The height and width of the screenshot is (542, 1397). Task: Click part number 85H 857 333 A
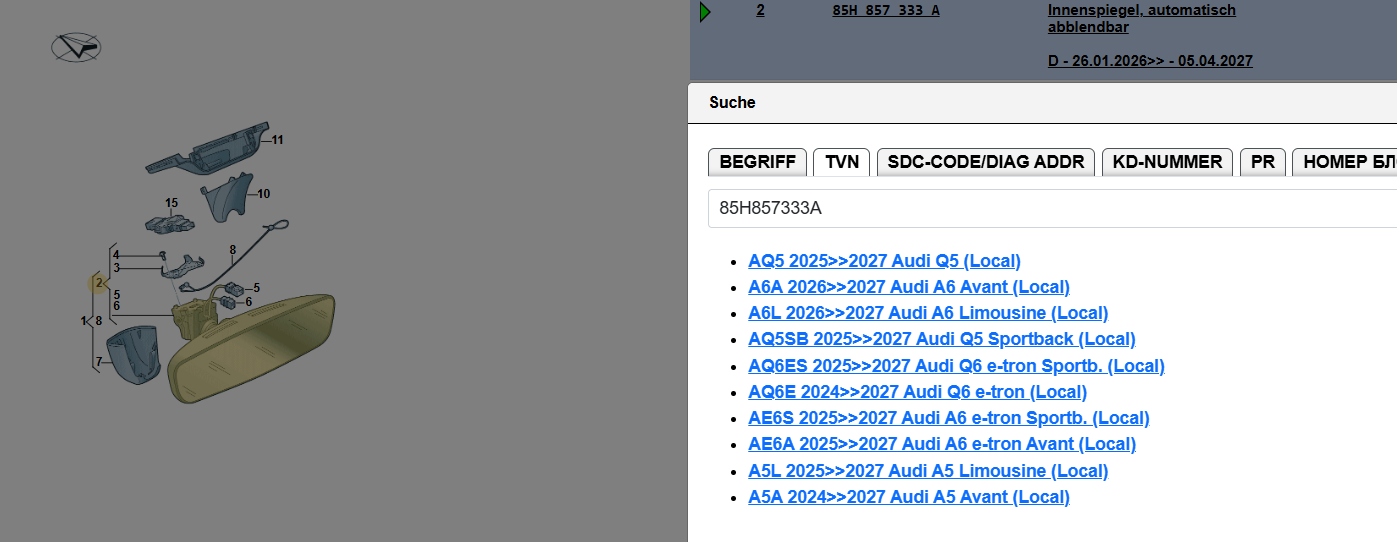pyautogui.click(x=886, y=10)
